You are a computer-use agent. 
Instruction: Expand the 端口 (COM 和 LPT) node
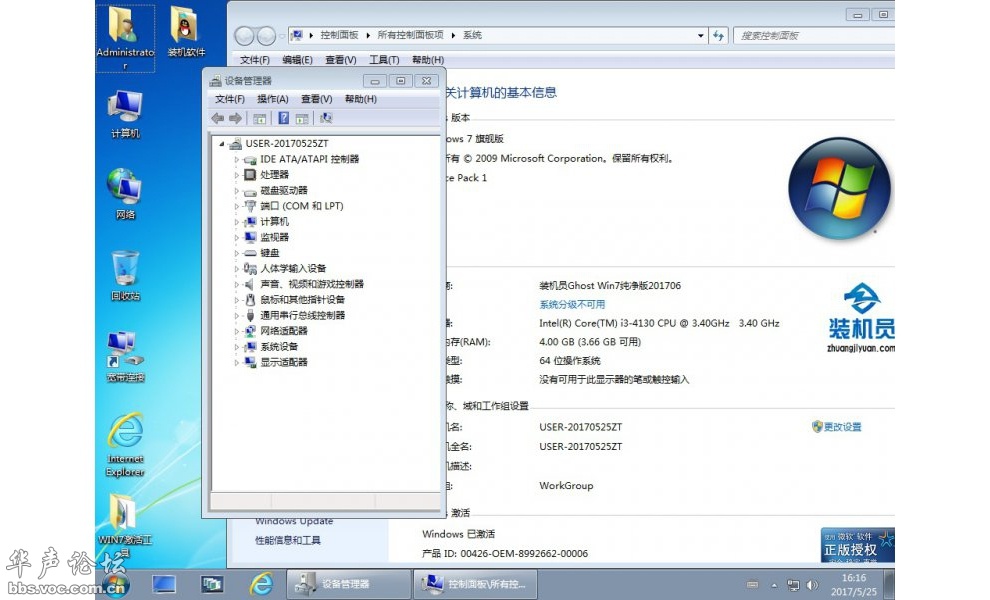[237, 207]
